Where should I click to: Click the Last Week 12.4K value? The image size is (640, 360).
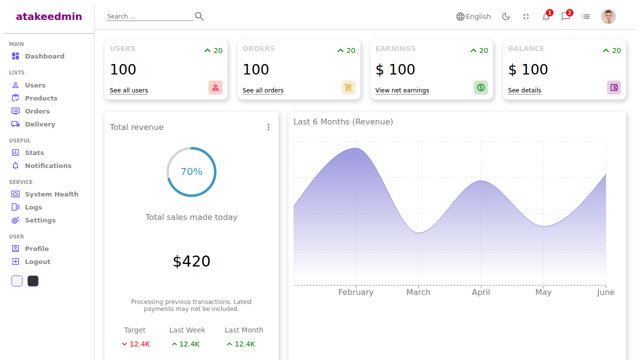click(186, 344)
